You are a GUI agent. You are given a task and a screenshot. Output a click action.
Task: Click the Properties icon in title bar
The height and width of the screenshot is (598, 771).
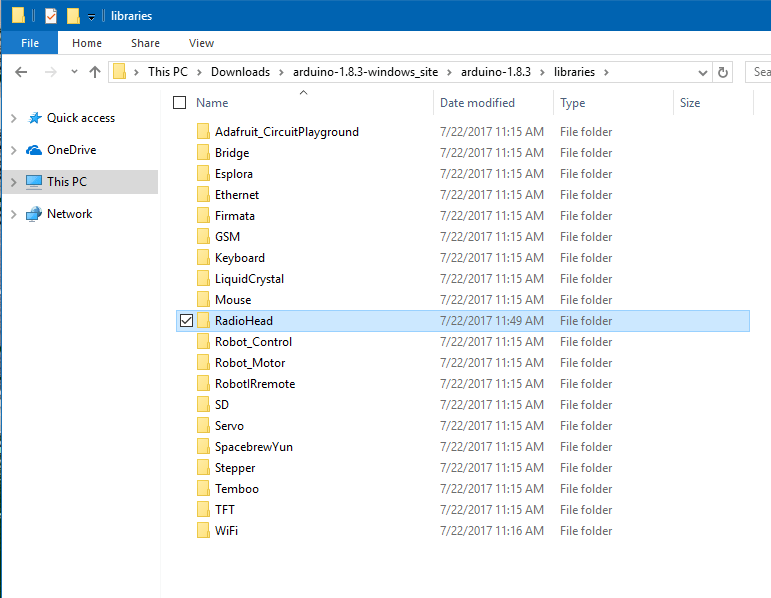point(51,16)
